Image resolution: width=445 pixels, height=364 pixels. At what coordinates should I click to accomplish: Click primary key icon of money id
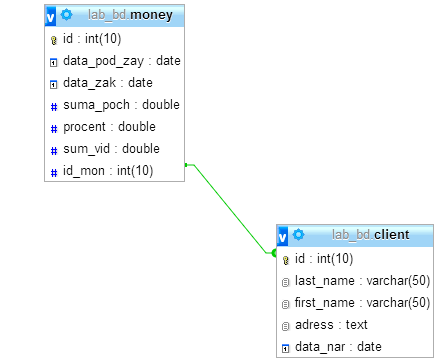tap(54, 40)
